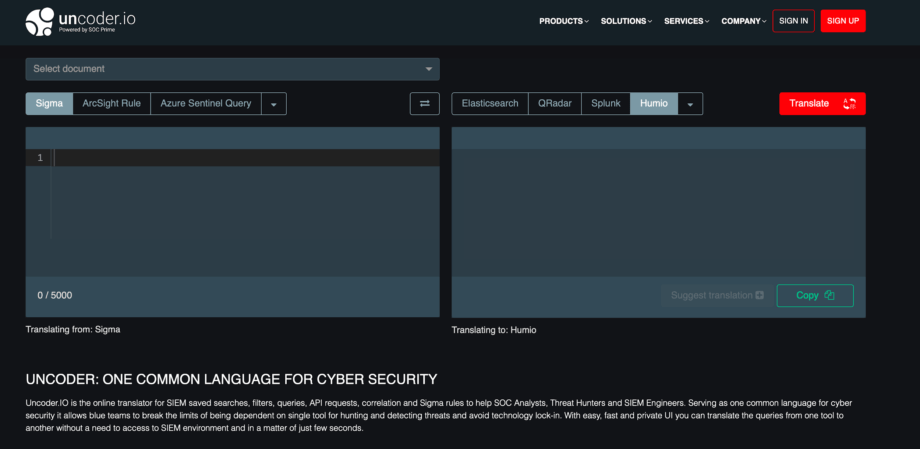Choose QRadar as target platform
920x449 pixels.
click(x=555, y=103)
